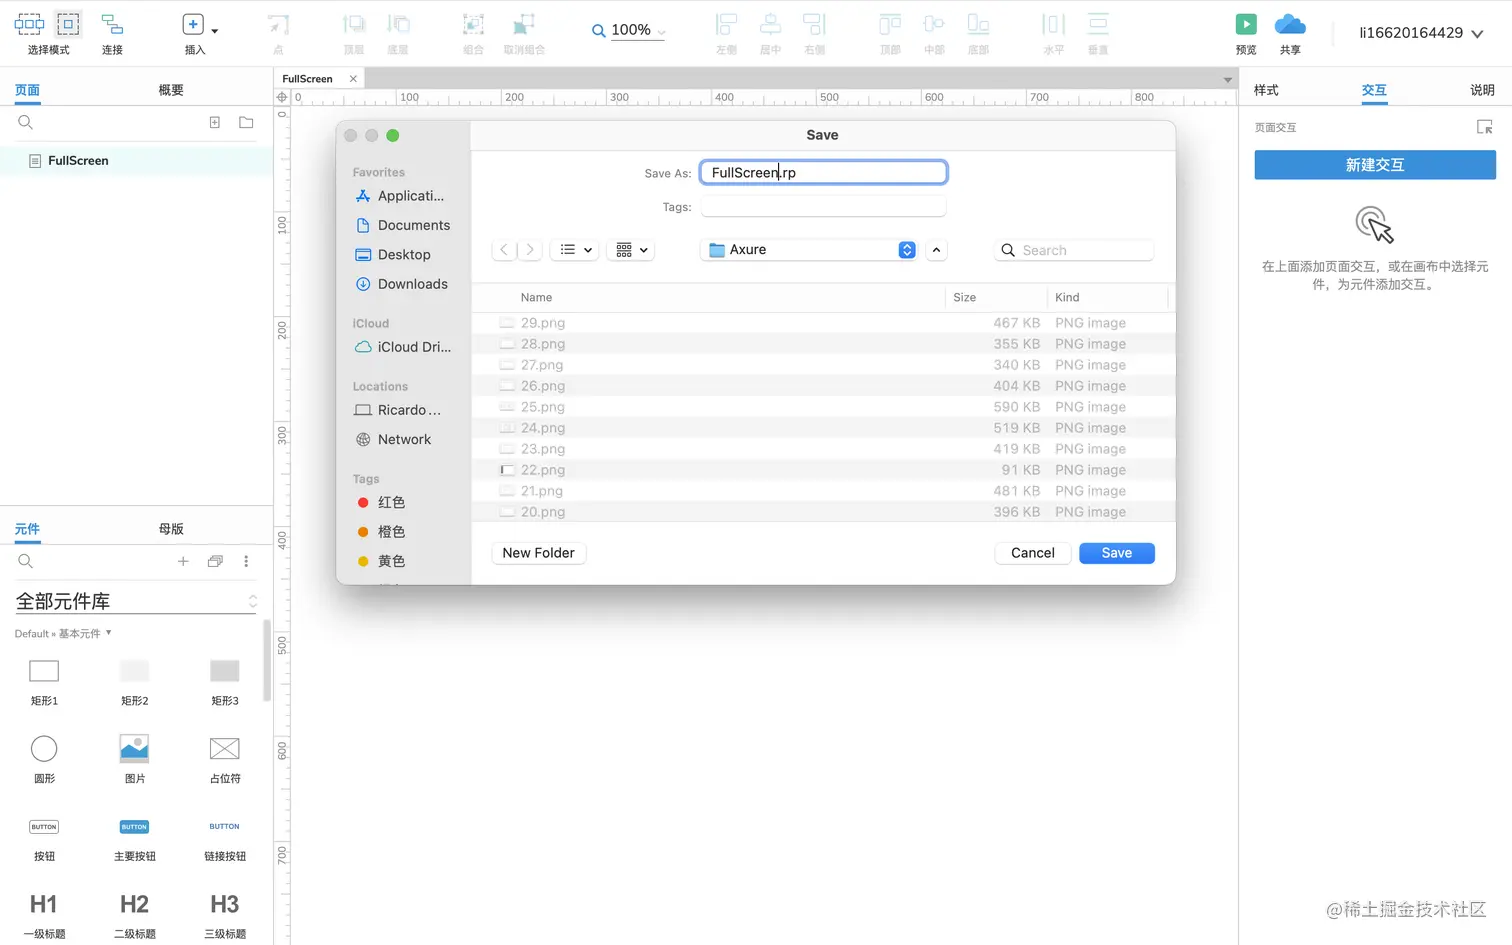Open the 全部元件库 library selector
The width and height of the screenshot is (1512, 945).
pyautogui.click(x=136, y=601)
